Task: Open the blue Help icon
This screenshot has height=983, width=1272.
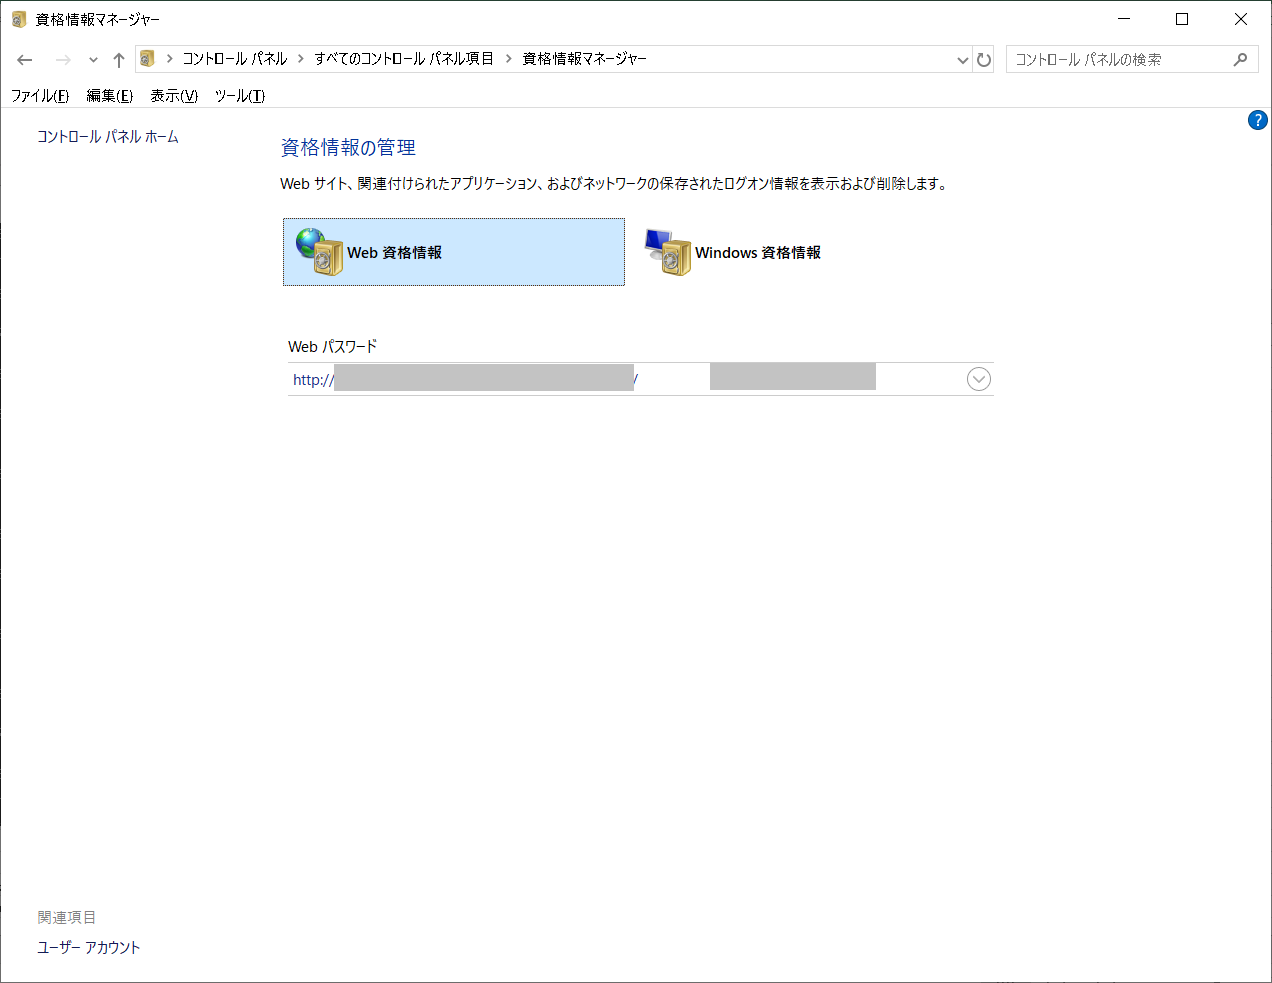Action: (1258, 120)
